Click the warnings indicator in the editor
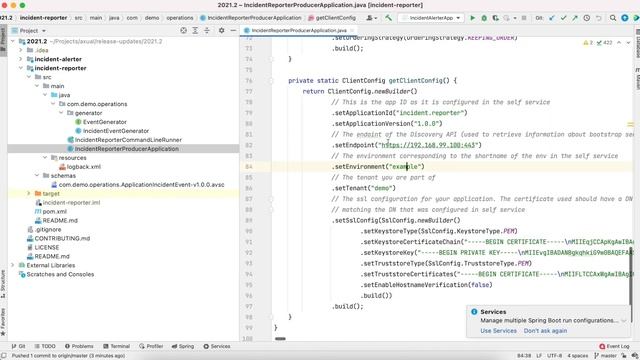640x360 pixels. point(588,42)
